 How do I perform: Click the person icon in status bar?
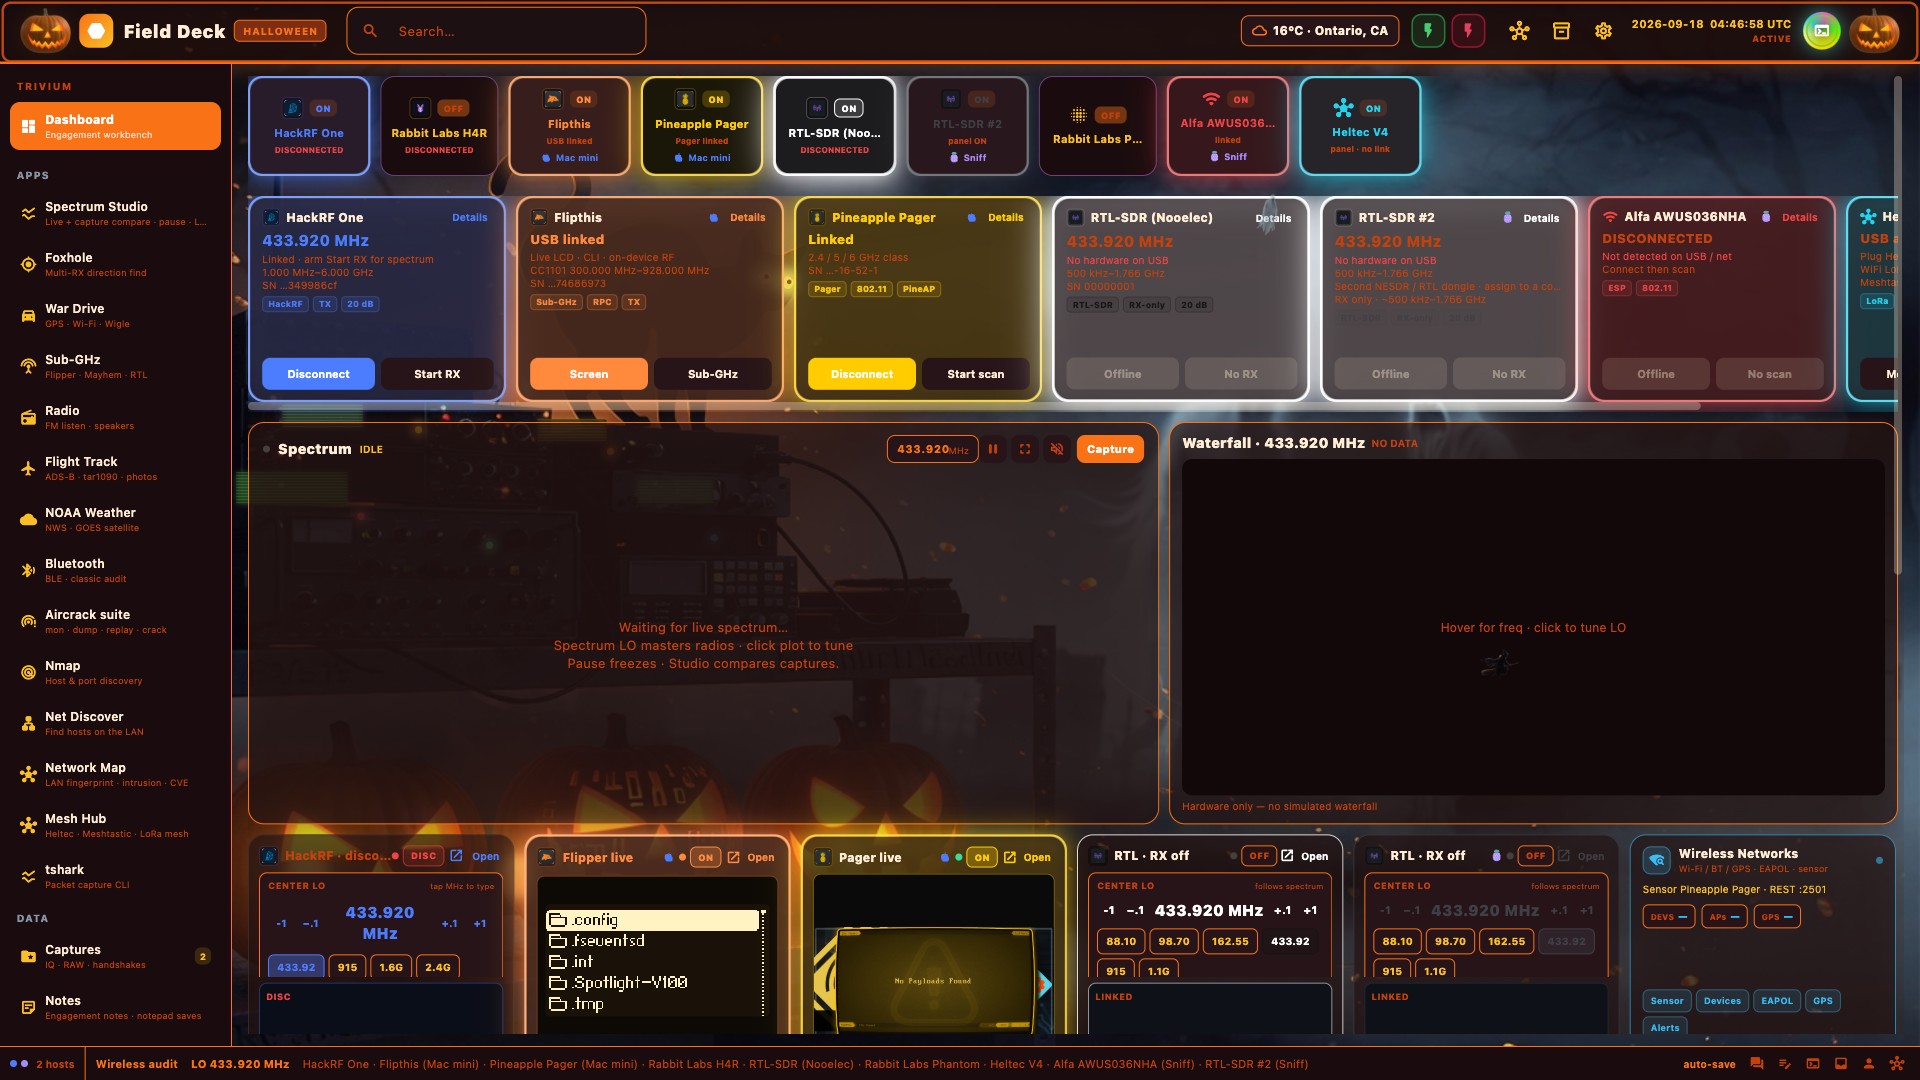click(x=1868, y=1064)
